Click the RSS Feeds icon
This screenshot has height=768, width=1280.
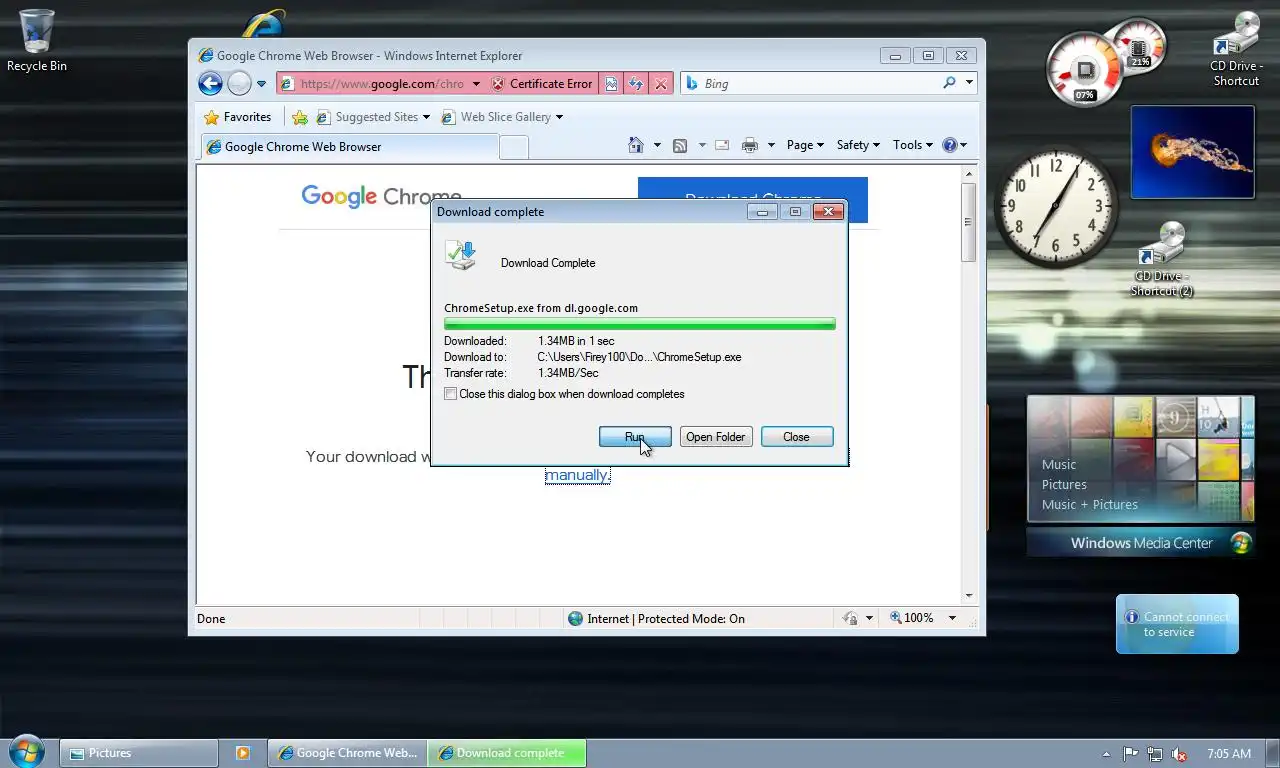(680, 145)
